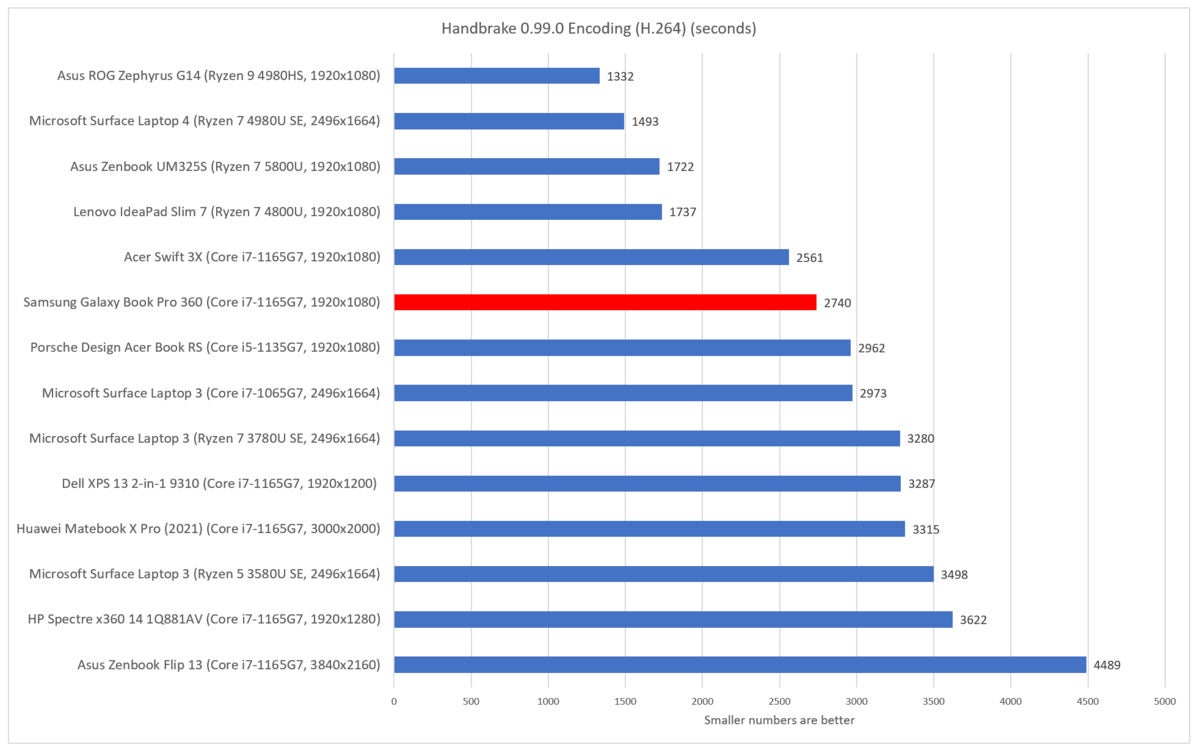Image resolution: width=1200 pixels, height=756 pixels.
Task: Select the Acer Swift 3X label
Action: point(253,257)
